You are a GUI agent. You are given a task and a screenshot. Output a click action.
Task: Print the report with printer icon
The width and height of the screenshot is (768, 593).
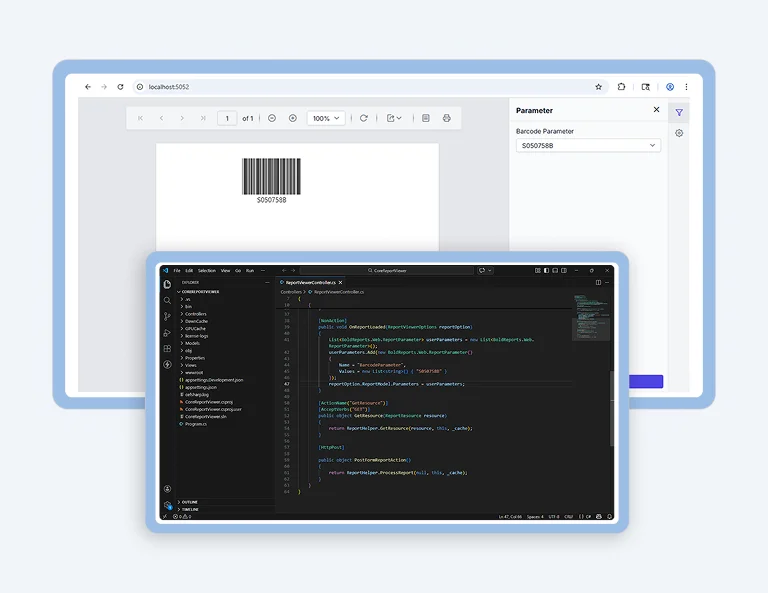point(447,118)
